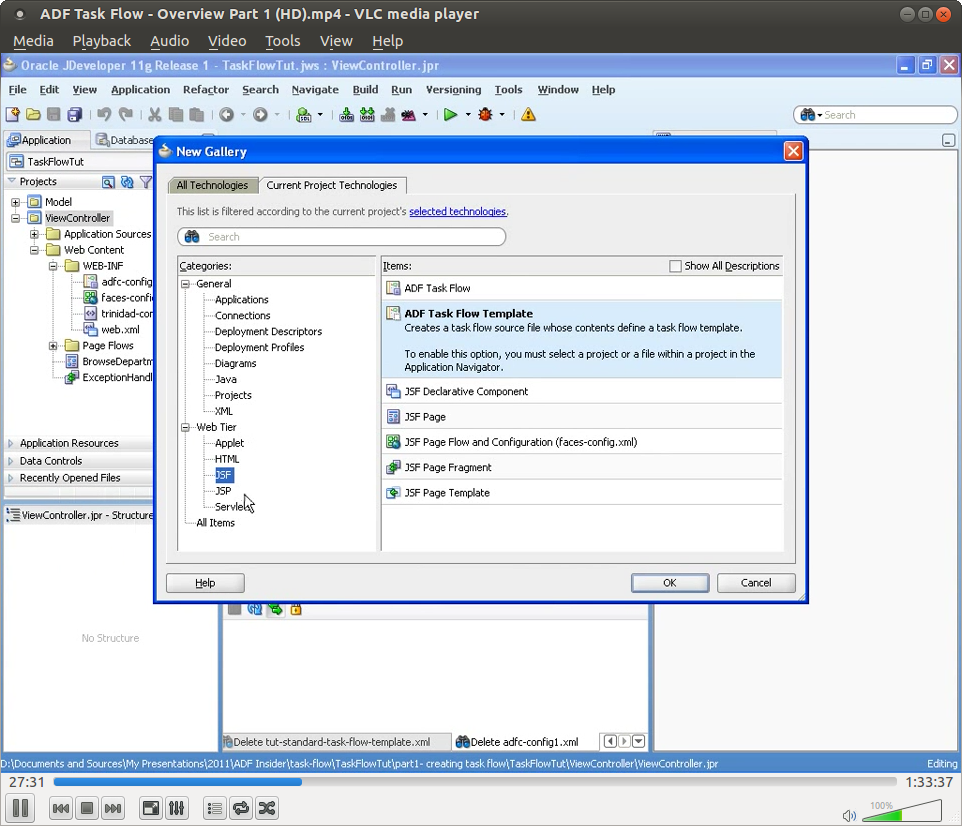Refresh the Projects panel
Image resolution: width=962 pixels, height=826 pixels.
pyautogui.click(x=128, y=182)
